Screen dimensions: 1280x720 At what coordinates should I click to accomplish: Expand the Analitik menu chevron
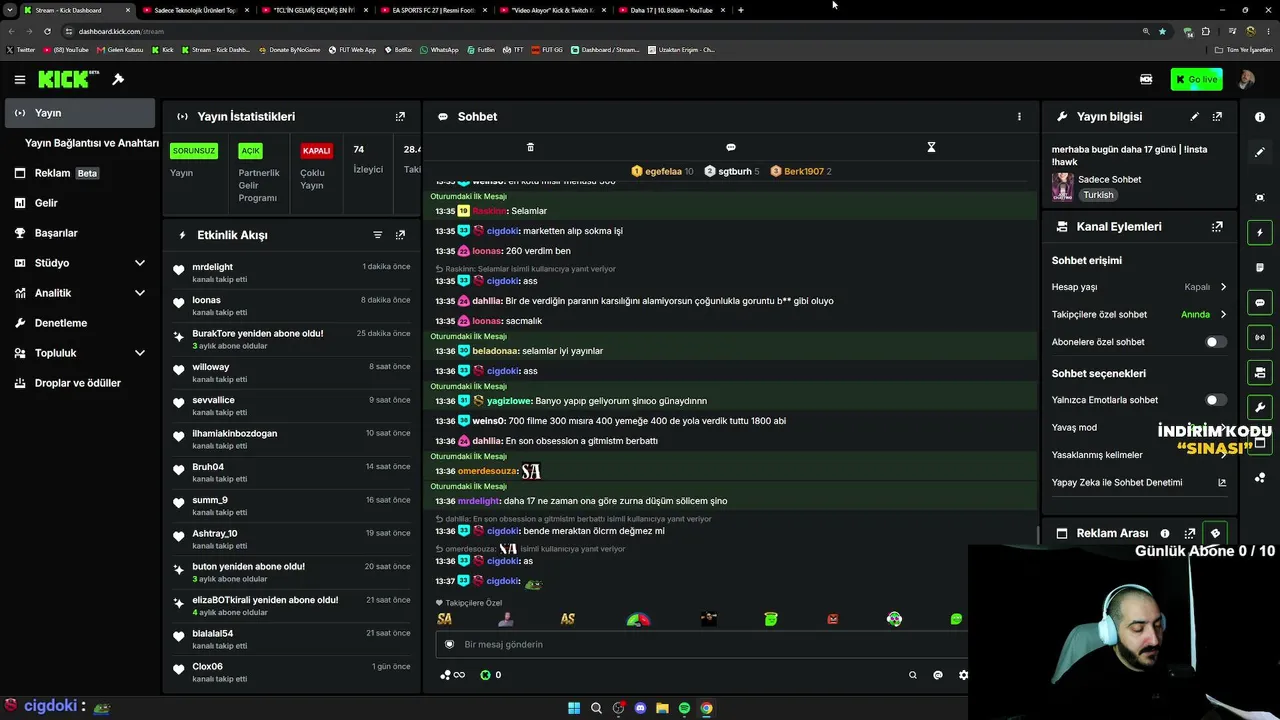coord(139,293)
